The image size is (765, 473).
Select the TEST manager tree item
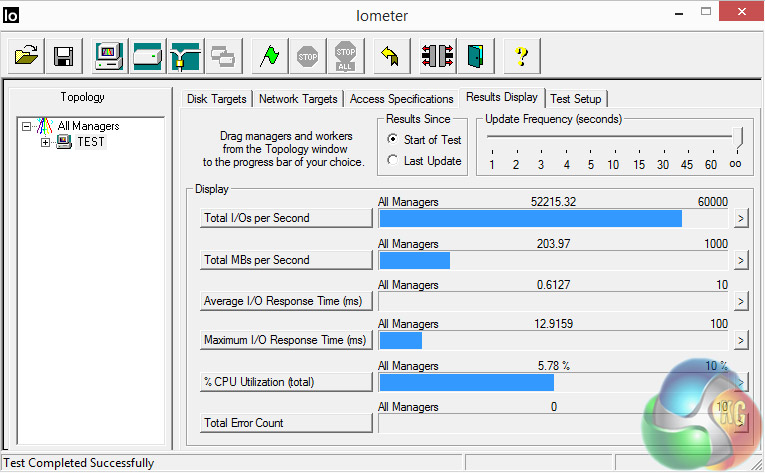pyautogui.click(x=91, y=142)
